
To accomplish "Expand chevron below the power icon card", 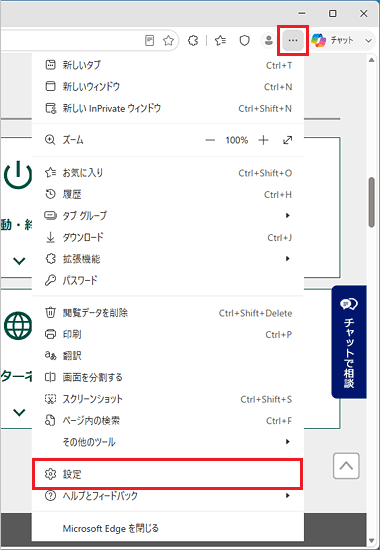I will (19, 261).
